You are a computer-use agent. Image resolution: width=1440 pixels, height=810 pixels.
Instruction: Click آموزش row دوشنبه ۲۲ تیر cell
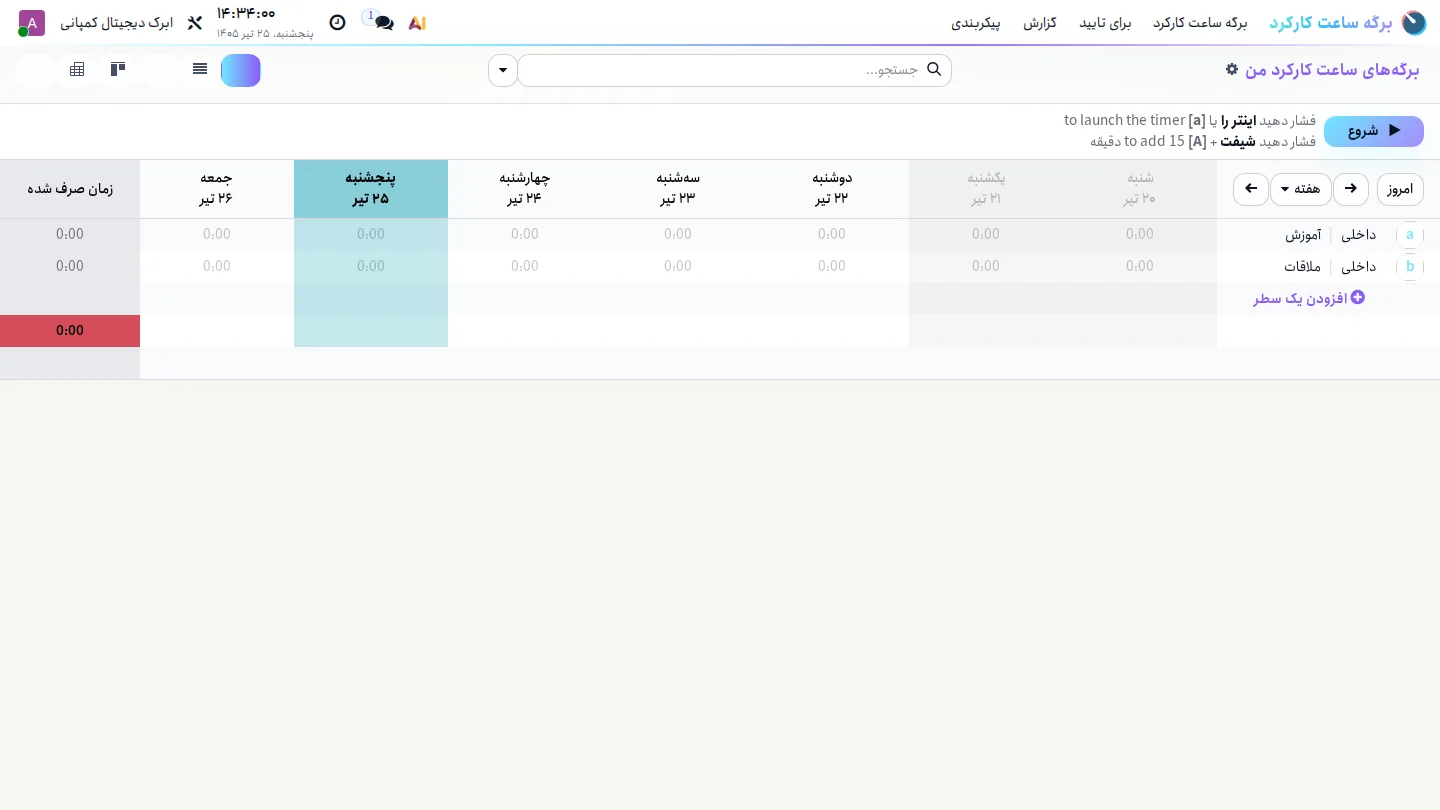click(x=832, y=235)
